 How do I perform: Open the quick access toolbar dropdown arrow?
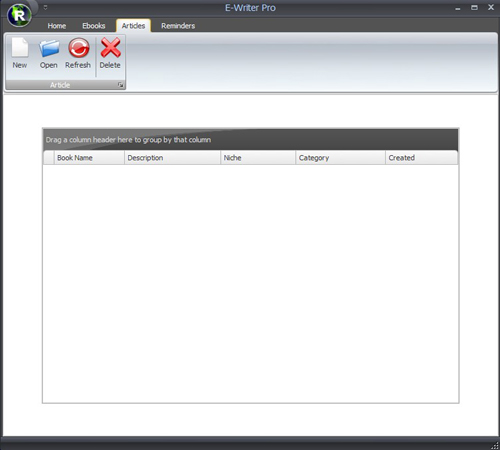point(45,7)
